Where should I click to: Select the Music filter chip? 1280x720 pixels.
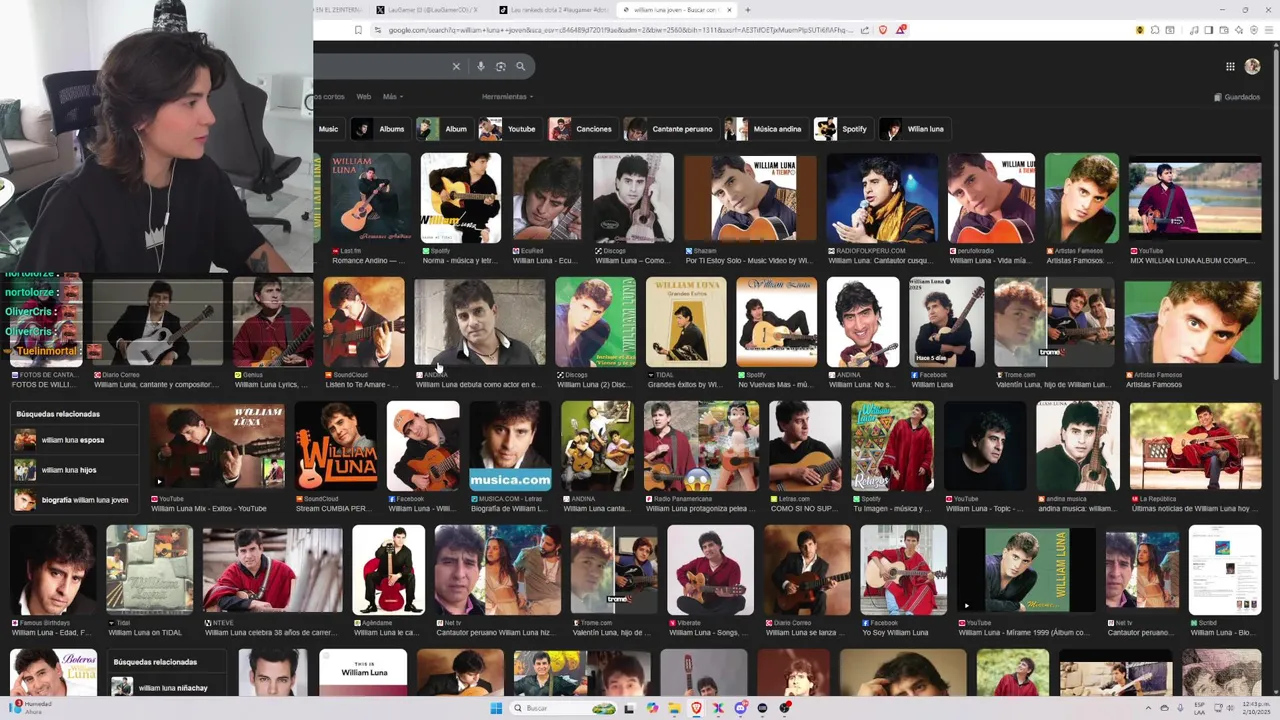[x=328, y=129]
